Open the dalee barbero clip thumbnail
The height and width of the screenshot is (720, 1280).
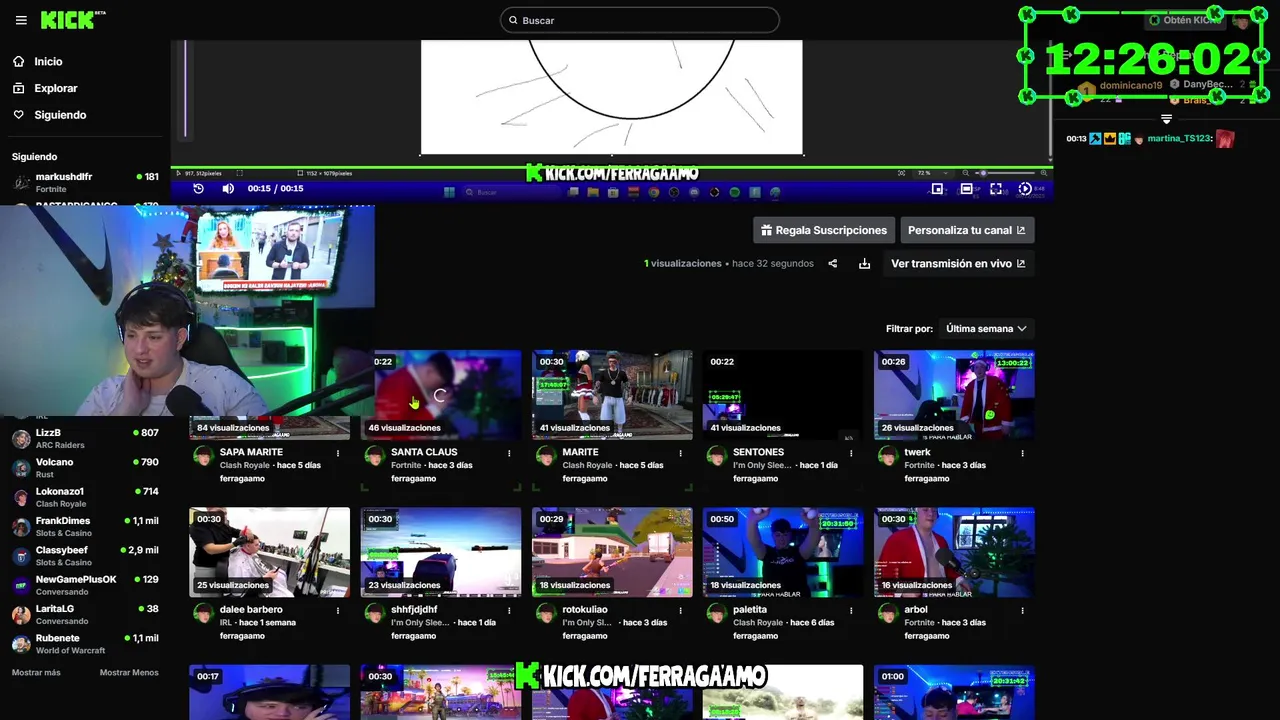270,552
